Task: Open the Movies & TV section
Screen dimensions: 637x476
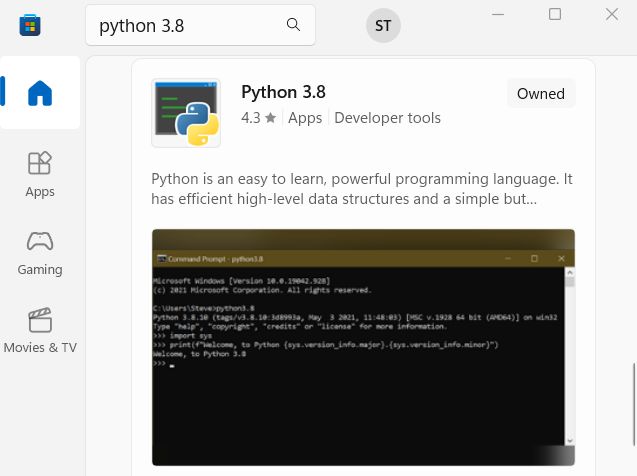Action: 40,330
